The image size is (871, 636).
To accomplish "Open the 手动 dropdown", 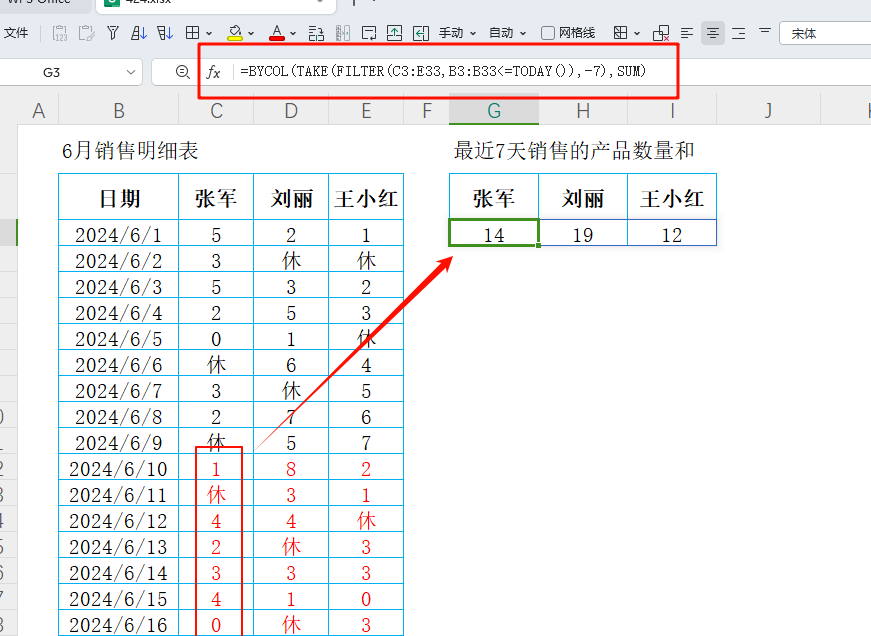I will point(457,33).
